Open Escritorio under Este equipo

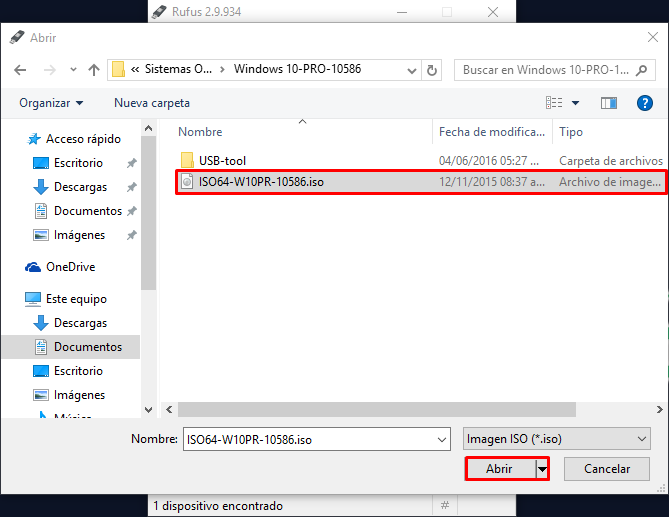coord(78,371)
